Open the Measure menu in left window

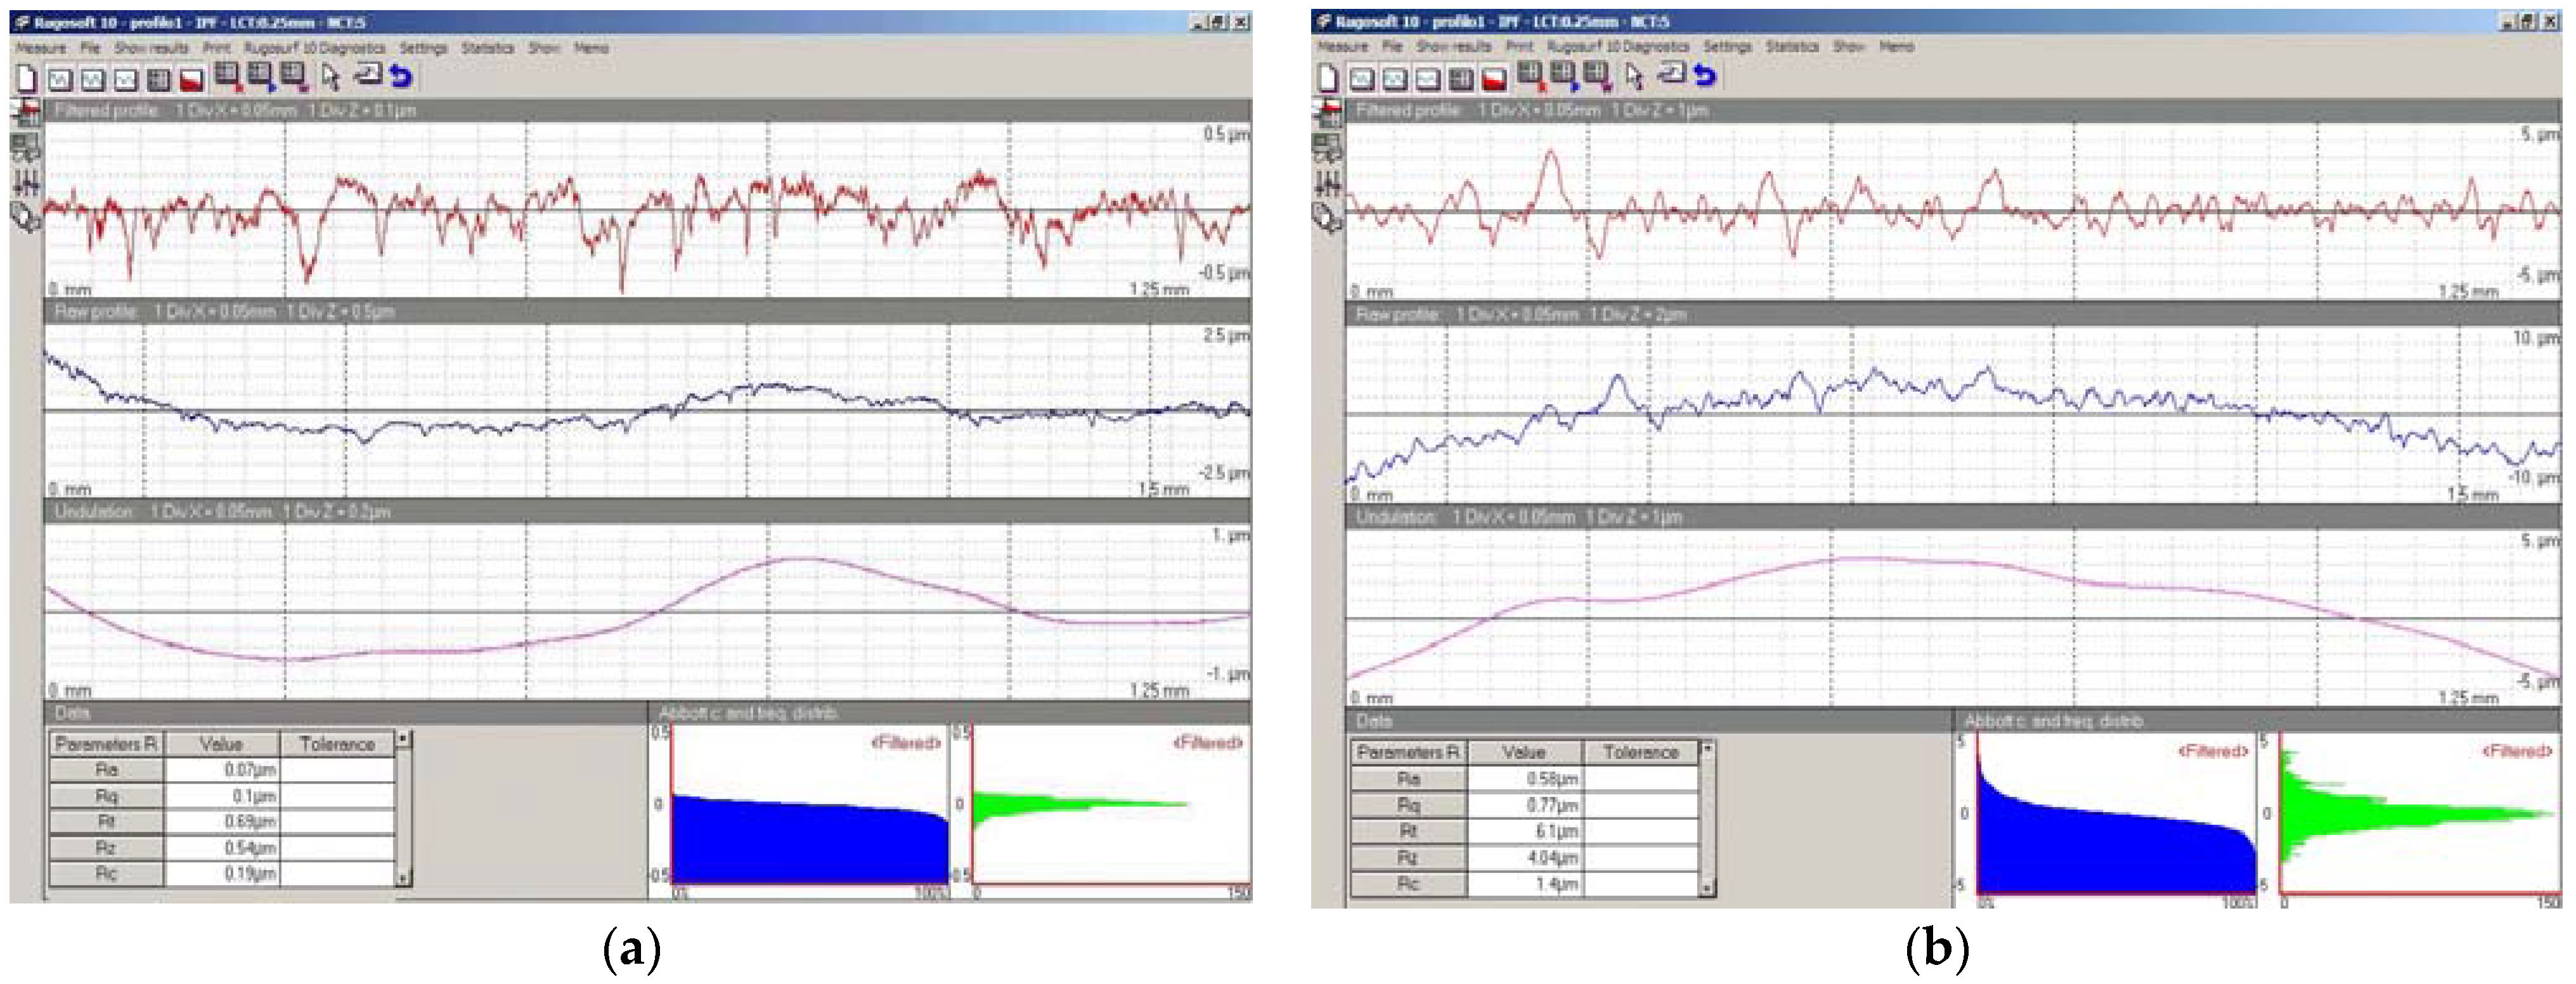[x=41, y=48]
